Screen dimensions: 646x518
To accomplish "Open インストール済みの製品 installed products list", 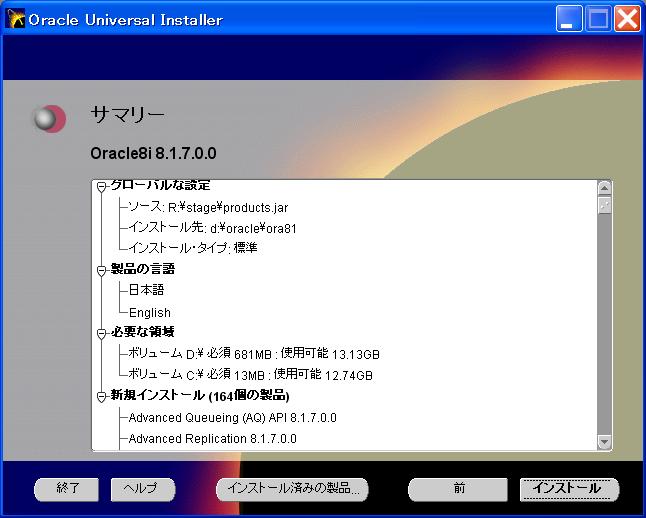I will (292, 489).
